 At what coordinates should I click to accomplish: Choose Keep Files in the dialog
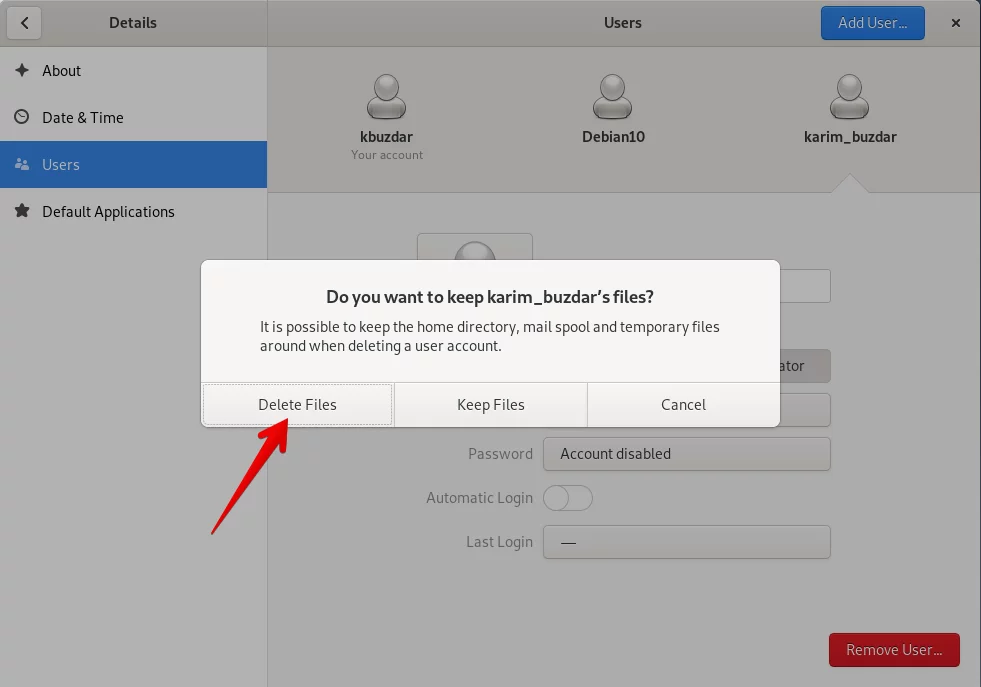click(490, 405)
